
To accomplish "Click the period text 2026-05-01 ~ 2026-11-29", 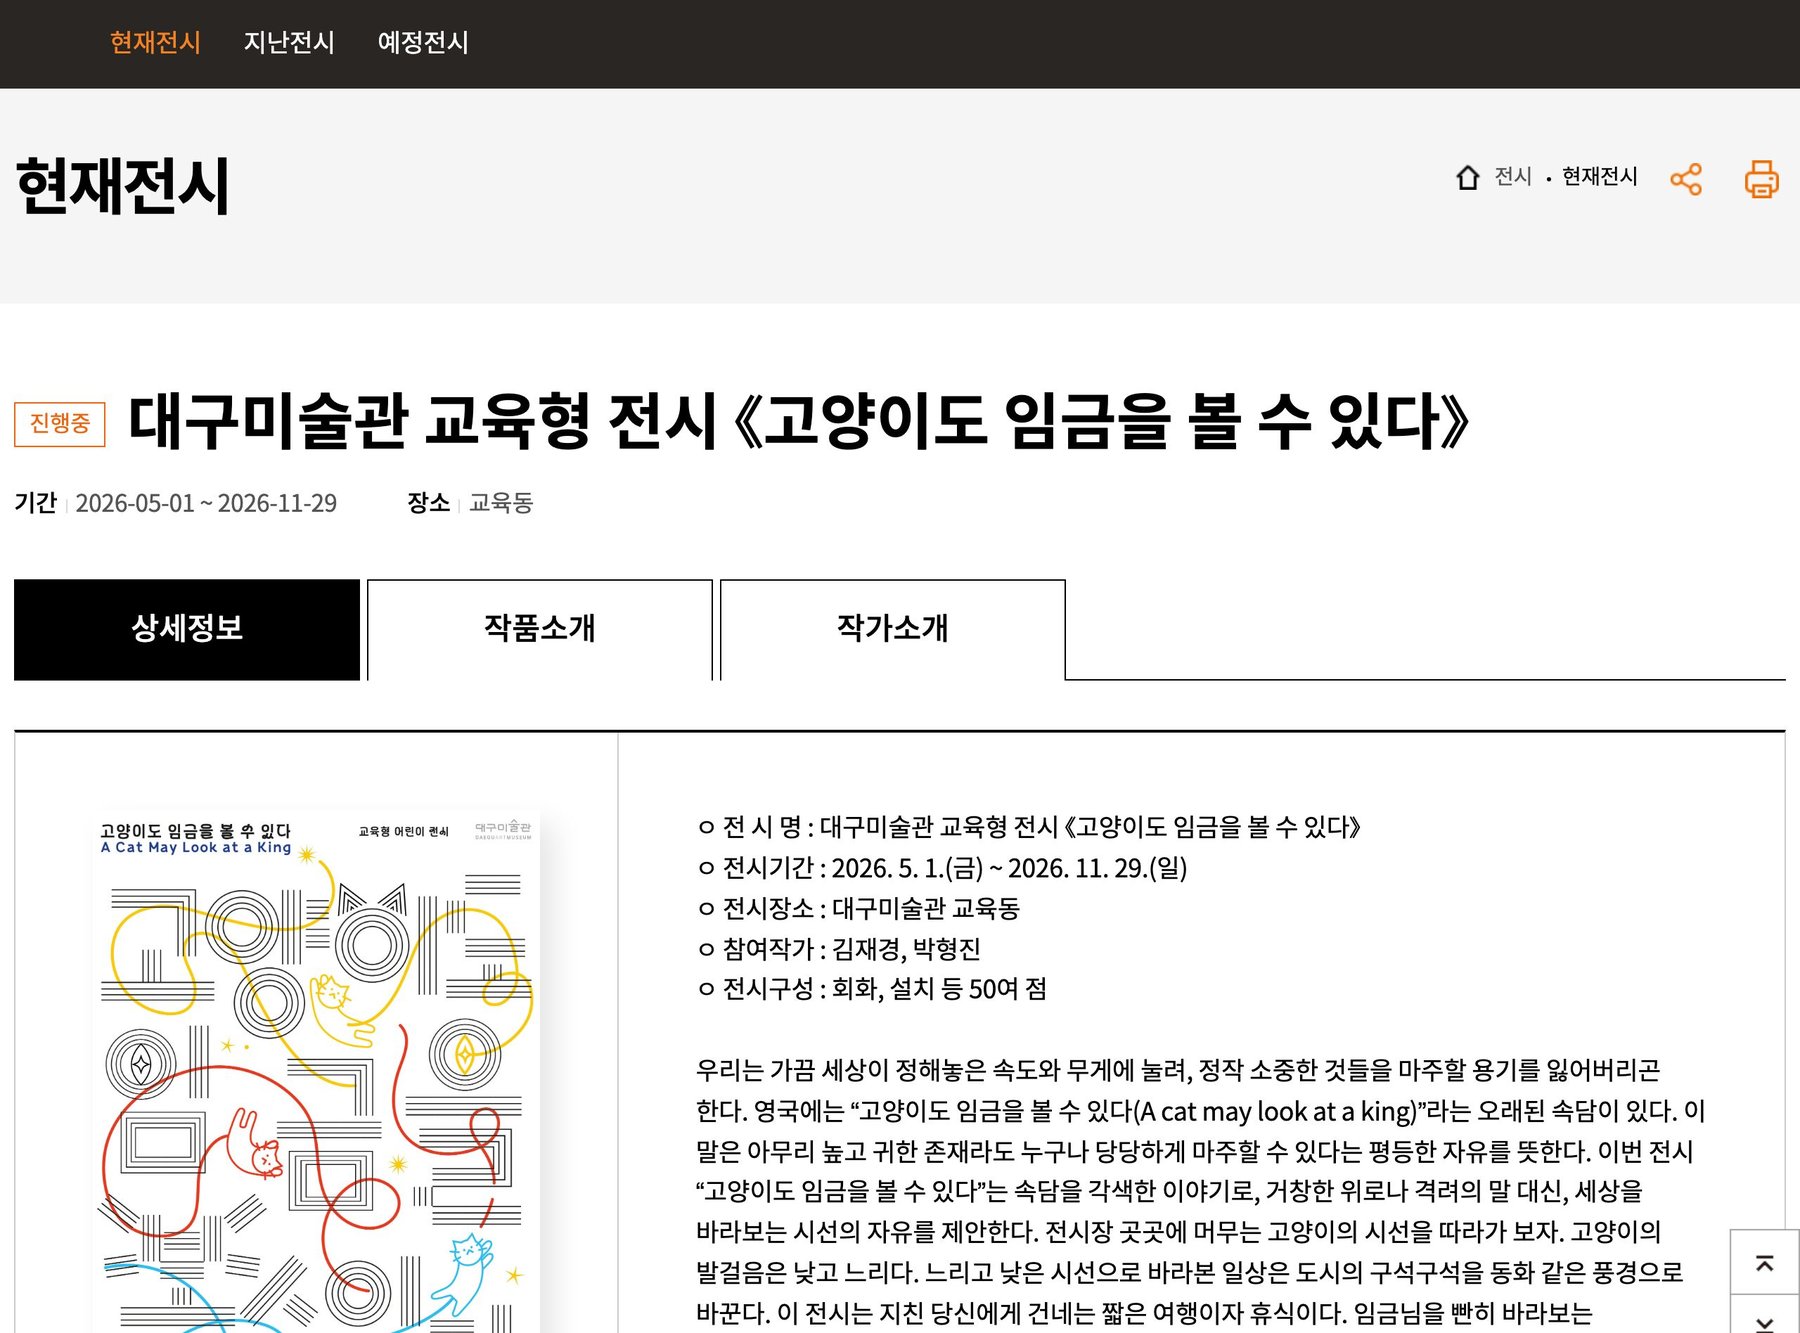I will pyautogui.click(x=206, y=503).
